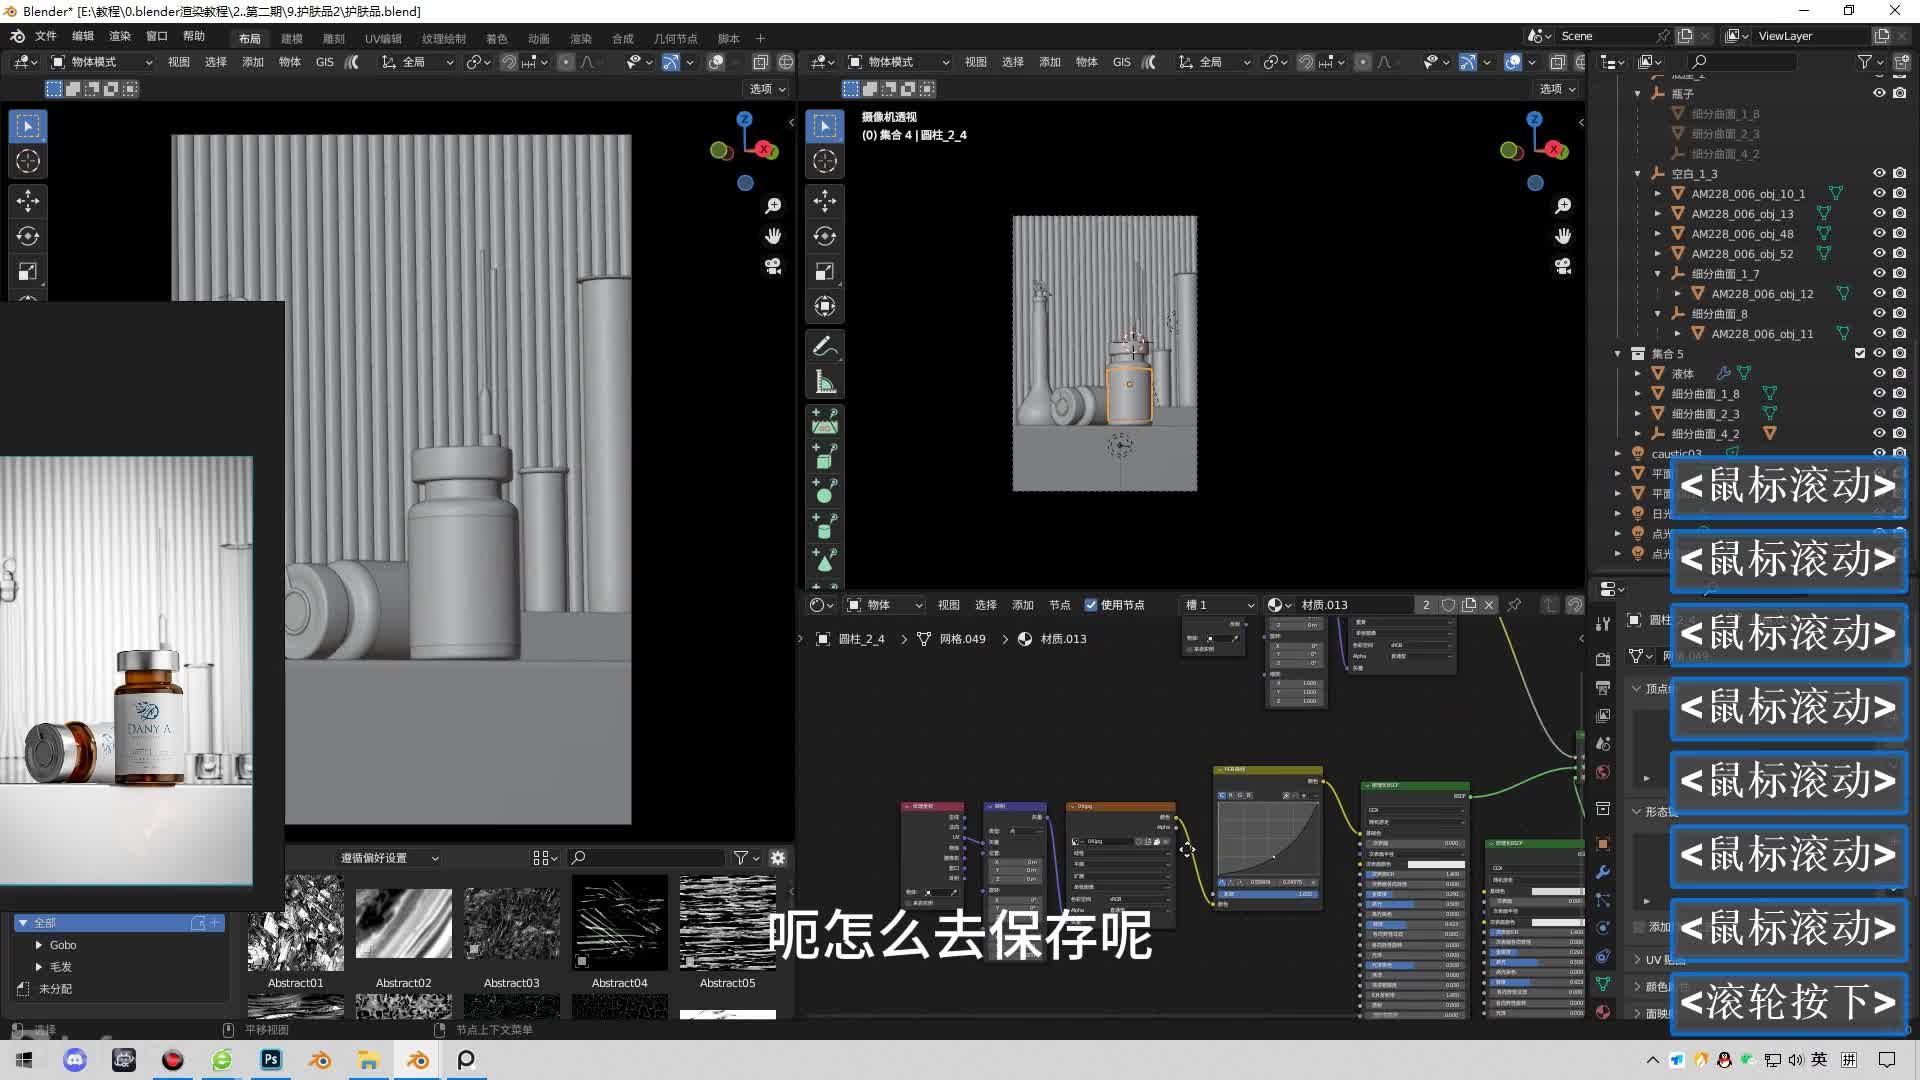Viewport: 1920px width, 1080px height.
Task: Open 添加 menu in camera viewport header
Action: click(1050, 62)
